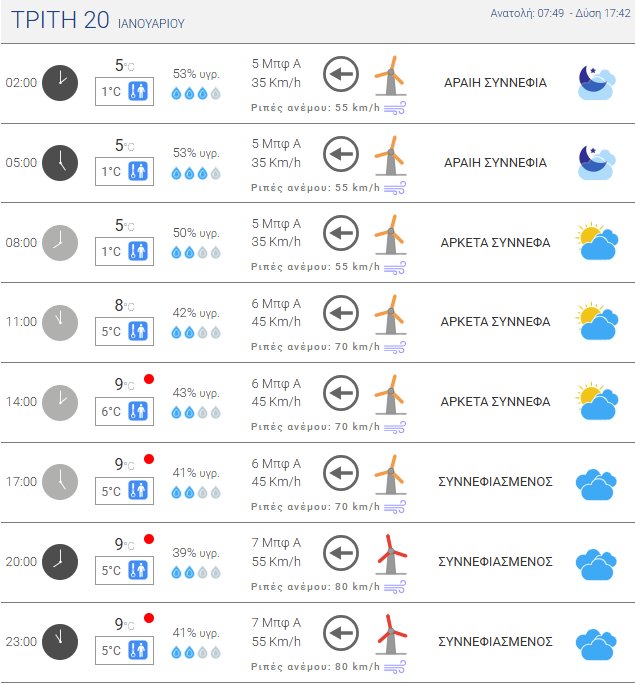Click the orange windmill icon at 14:00
The height and width of the screenshot is (683, 636).
pyautogui.click(x=388, y=393)
